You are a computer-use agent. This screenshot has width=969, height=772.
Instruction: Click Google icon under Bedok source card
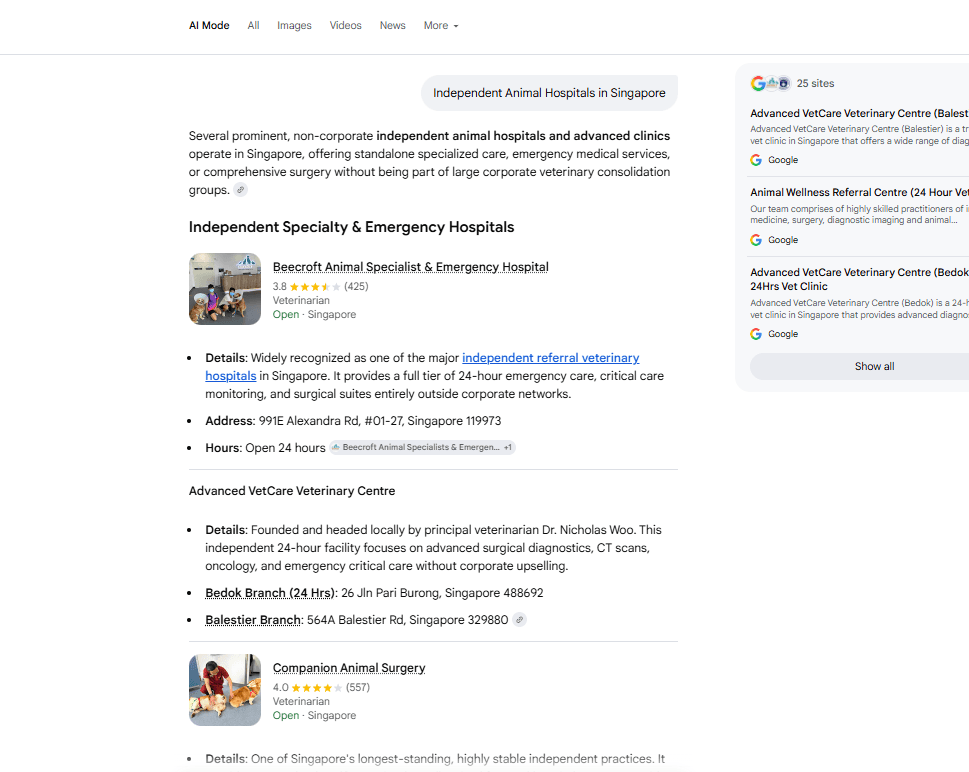(x=756, y=334)
